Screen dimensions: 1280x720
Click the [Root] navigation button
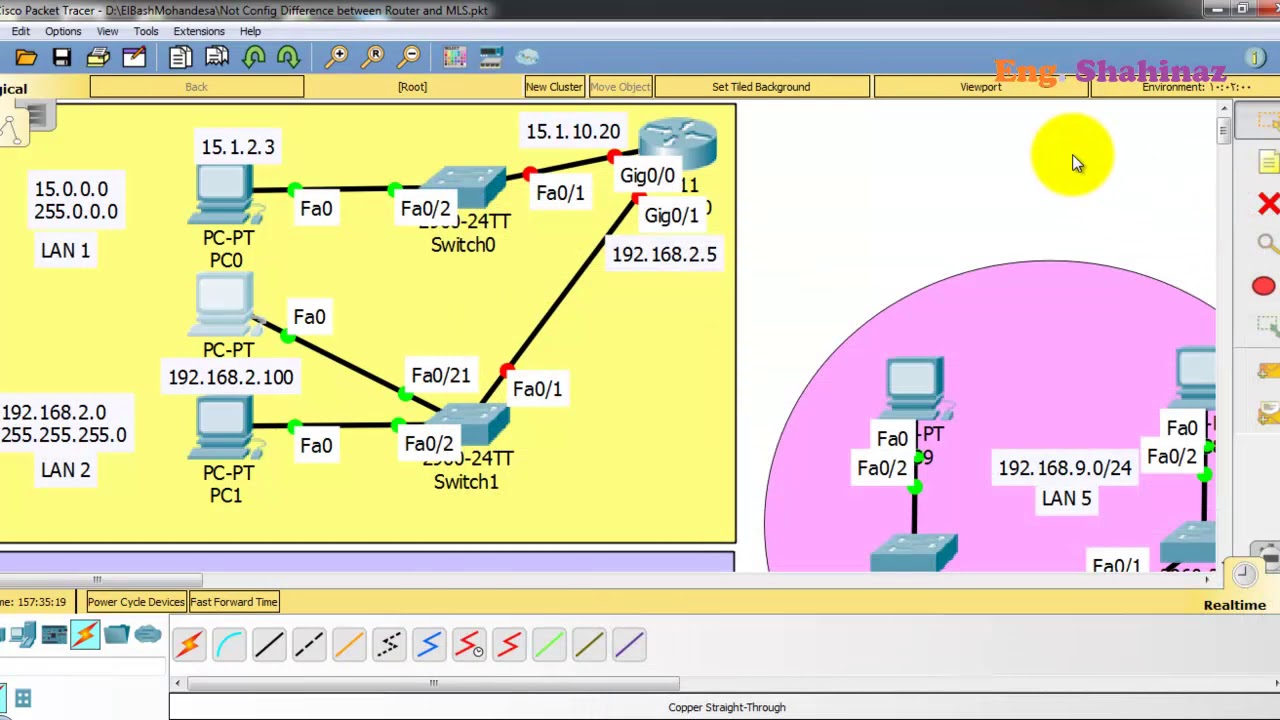point(412,87)
